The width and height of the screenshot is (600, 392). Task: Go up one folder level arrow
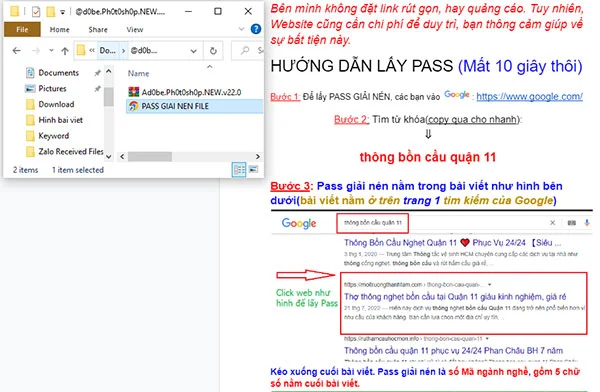click(65, 51)
